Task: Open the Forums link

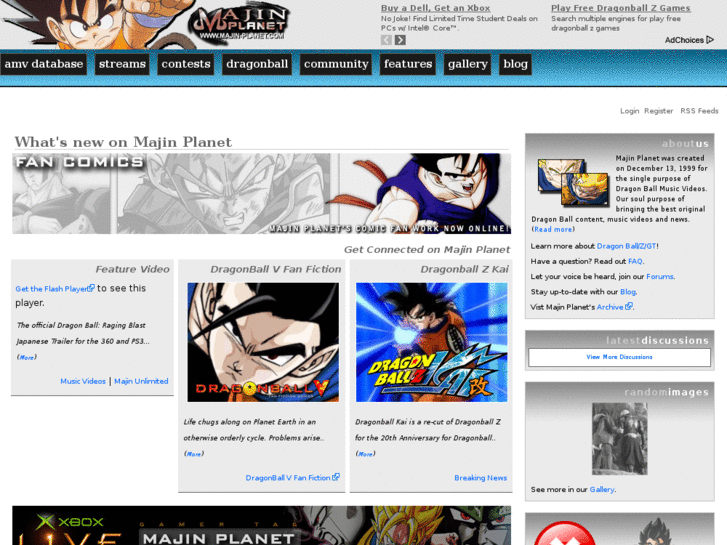Action: point(660,276)
